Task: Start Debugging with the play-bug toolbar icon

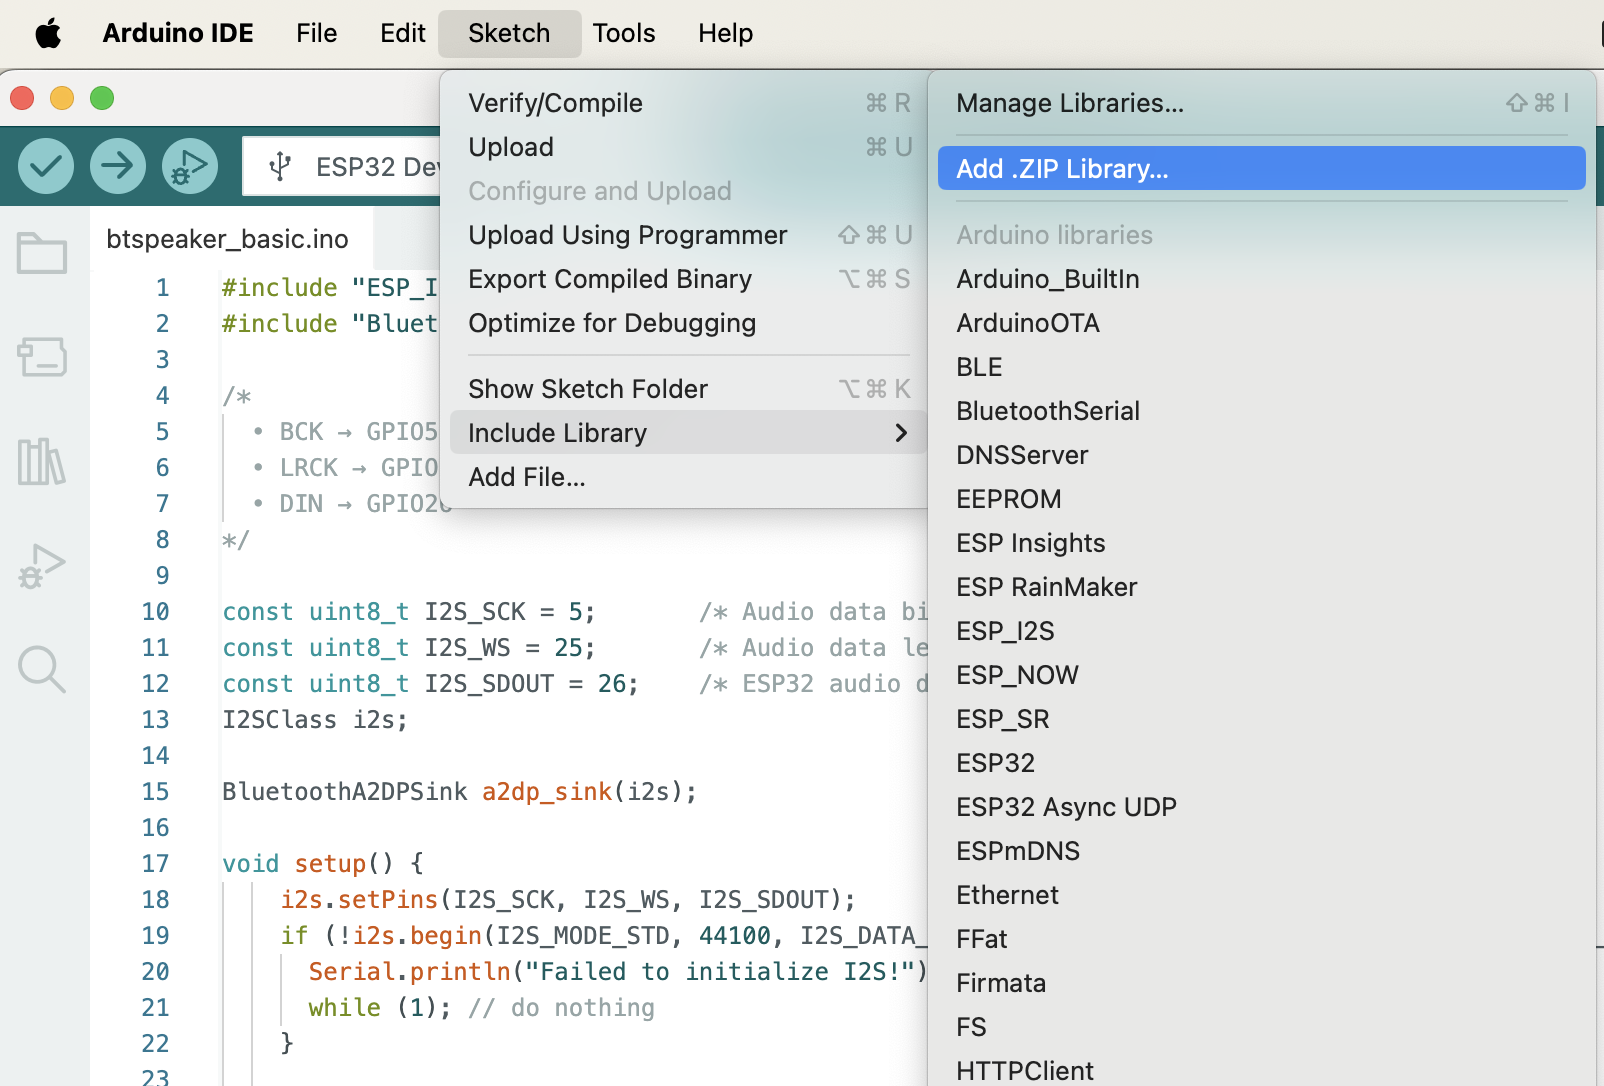Action: pos(190,166)
